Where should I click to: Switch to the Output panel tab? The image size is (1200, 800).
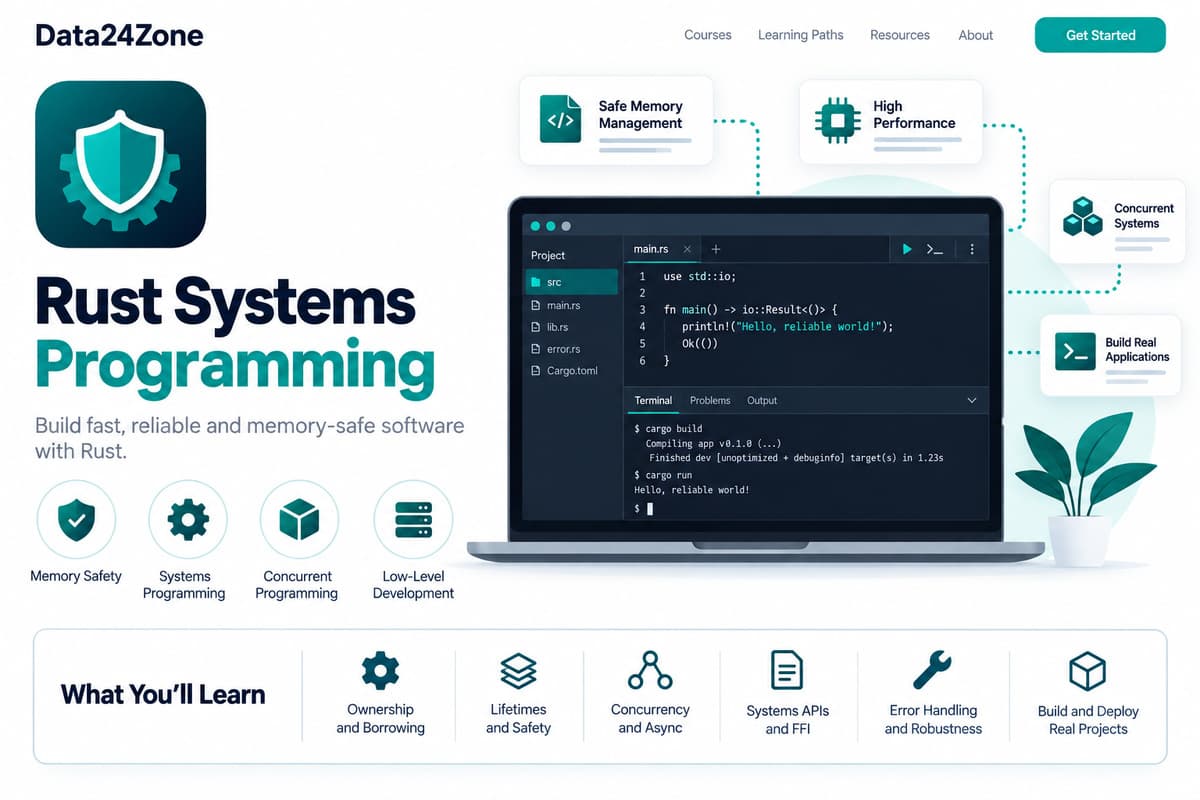pyautogui.click(x=762, y=400)
